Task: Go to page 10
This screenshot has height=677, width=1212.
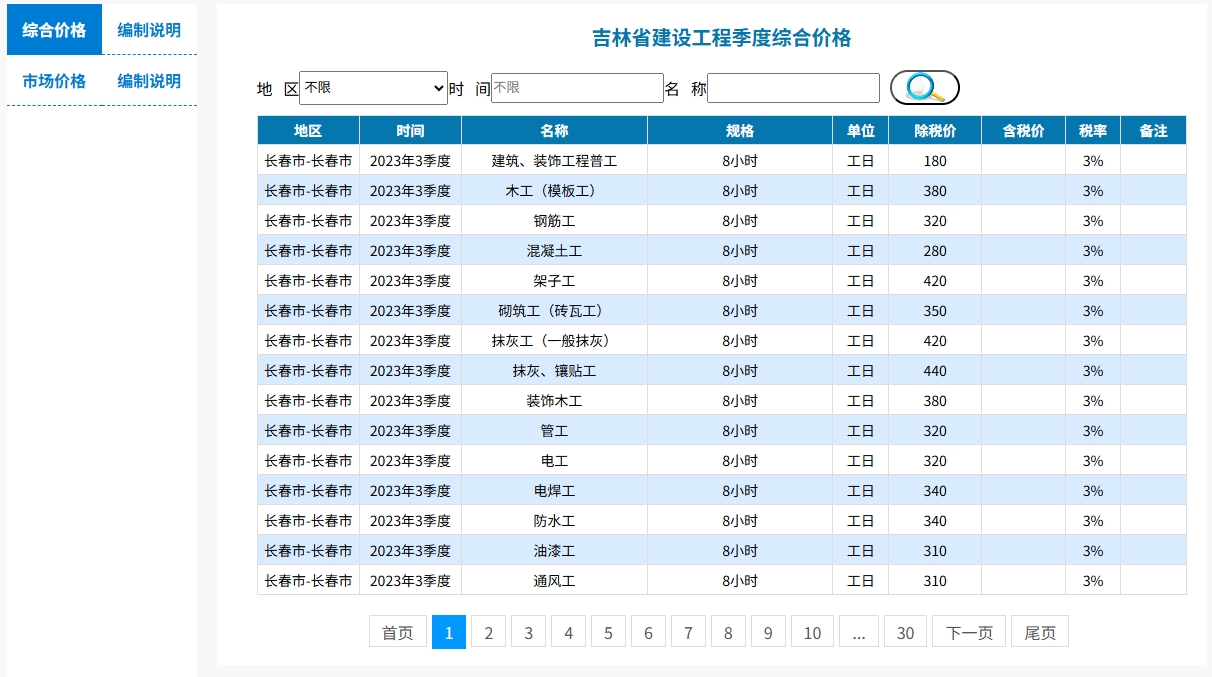Action: (x=812, y=632)
